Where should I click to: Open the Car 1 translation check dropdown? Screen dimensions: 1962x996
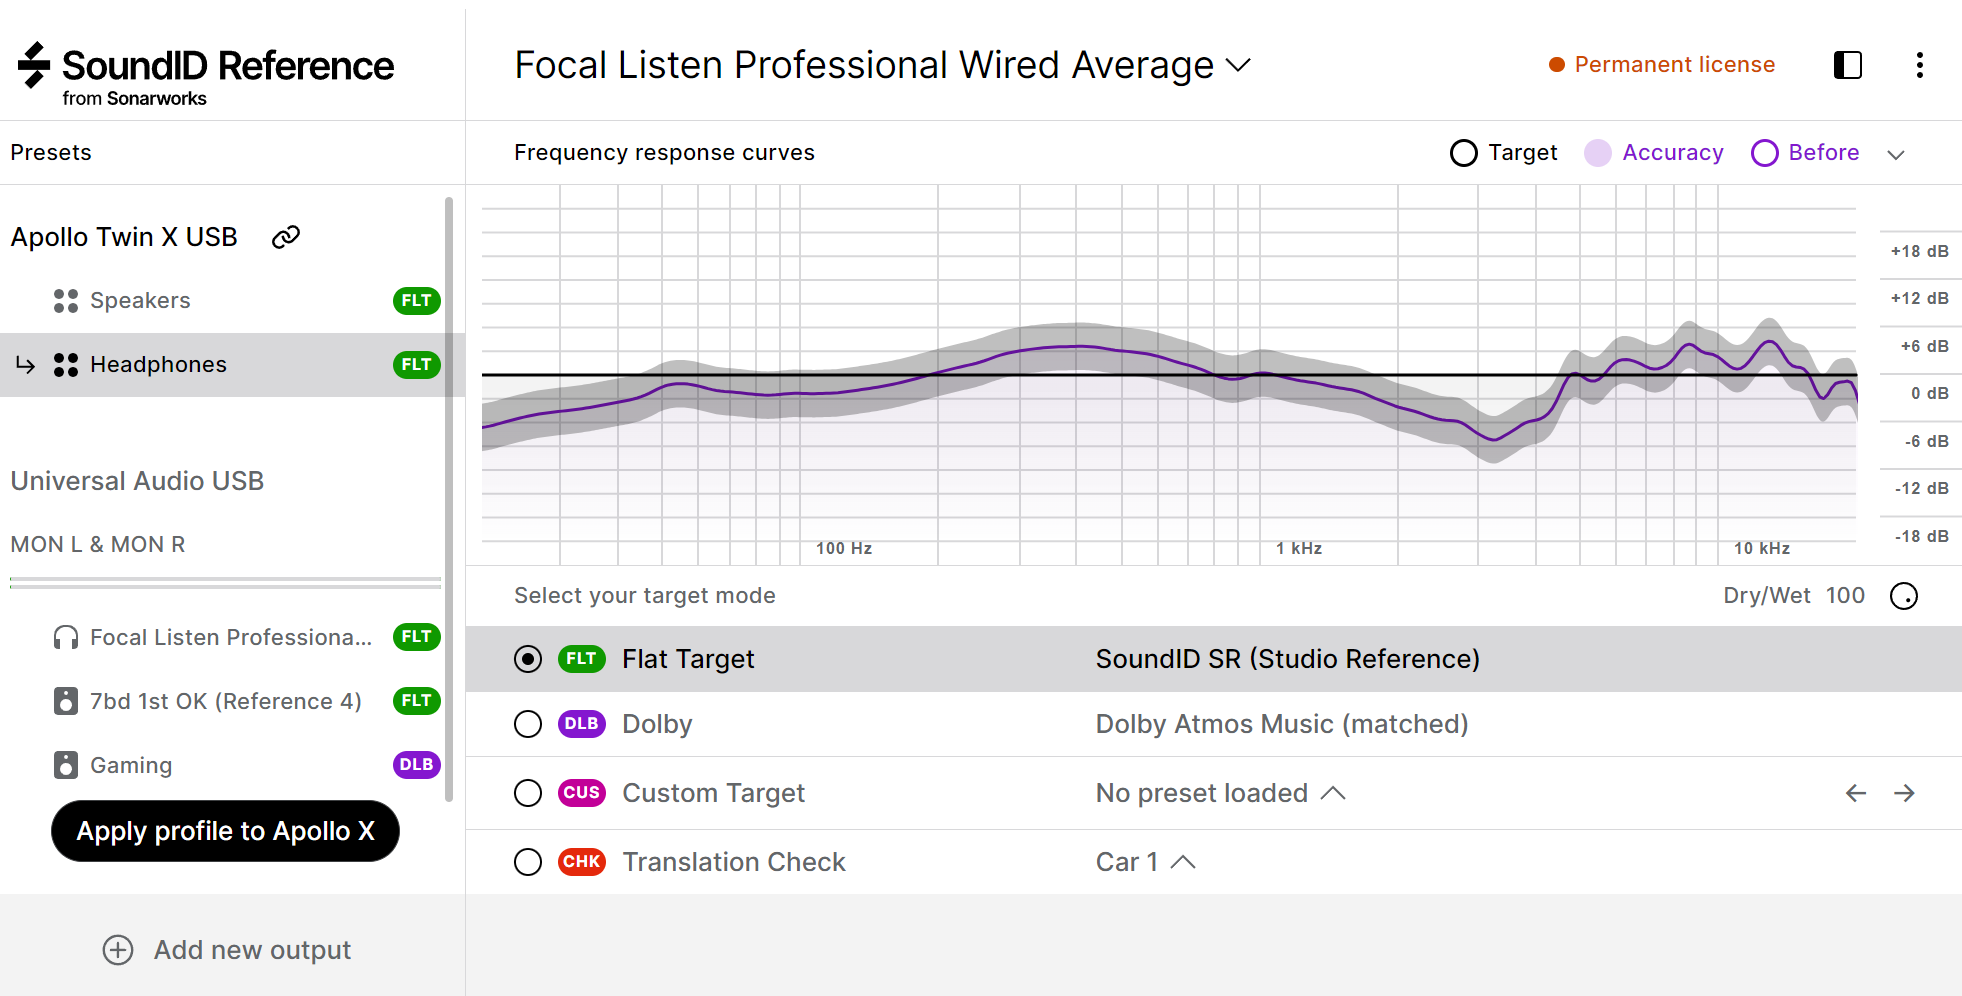[x=1146, y=862]
